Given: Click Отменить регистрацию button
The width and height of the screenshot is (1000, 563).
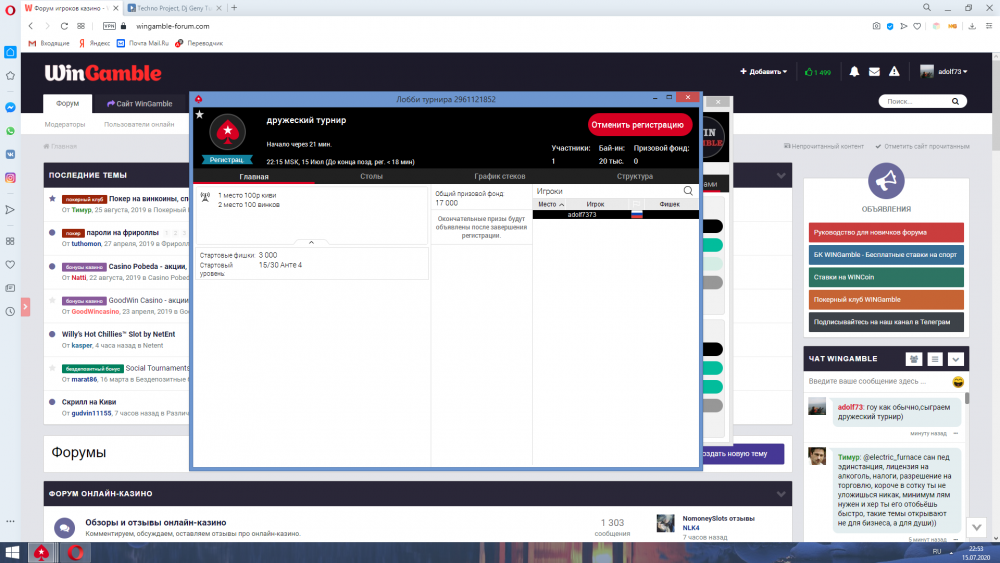Looking at the screenshot, I should pyautogui.click(x=639, y=125).
